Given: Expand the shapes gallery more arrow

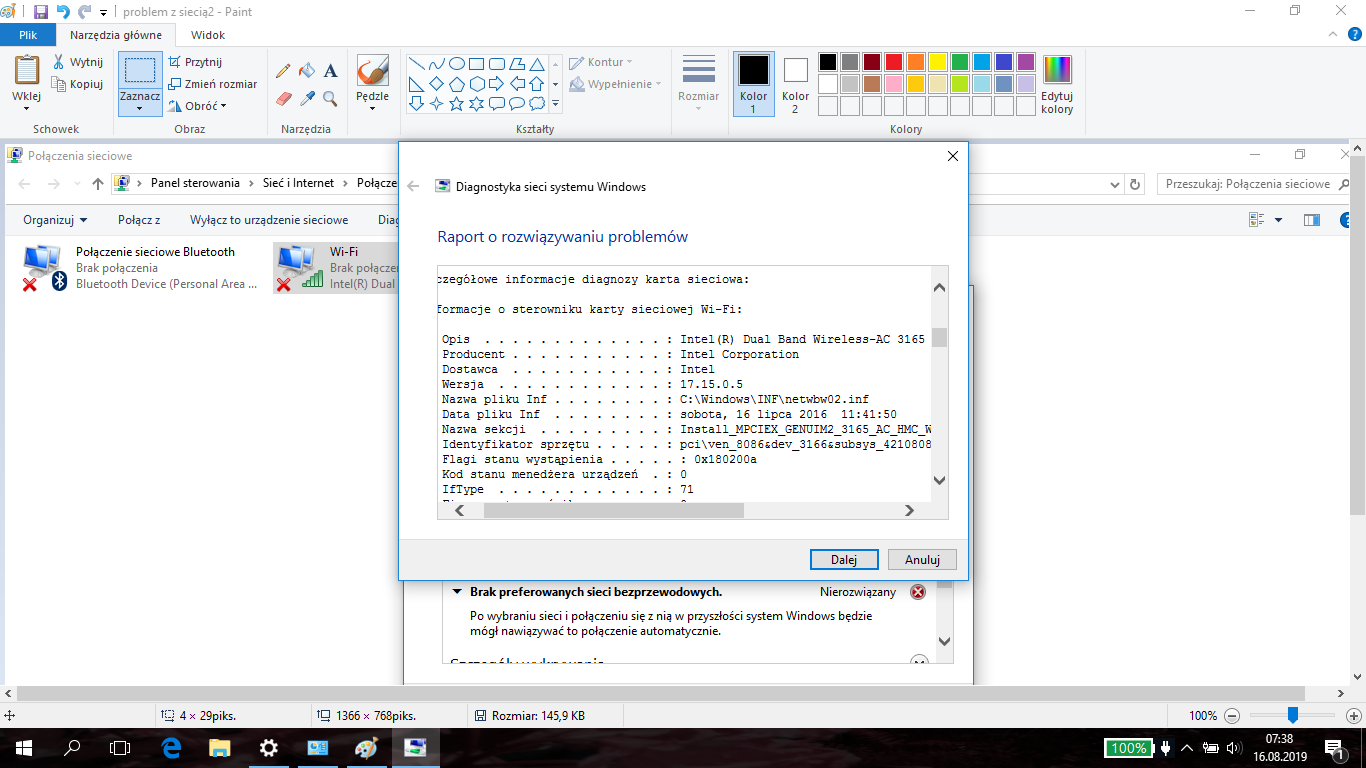Looking at the screenshot, I should (x=556, y=103).
